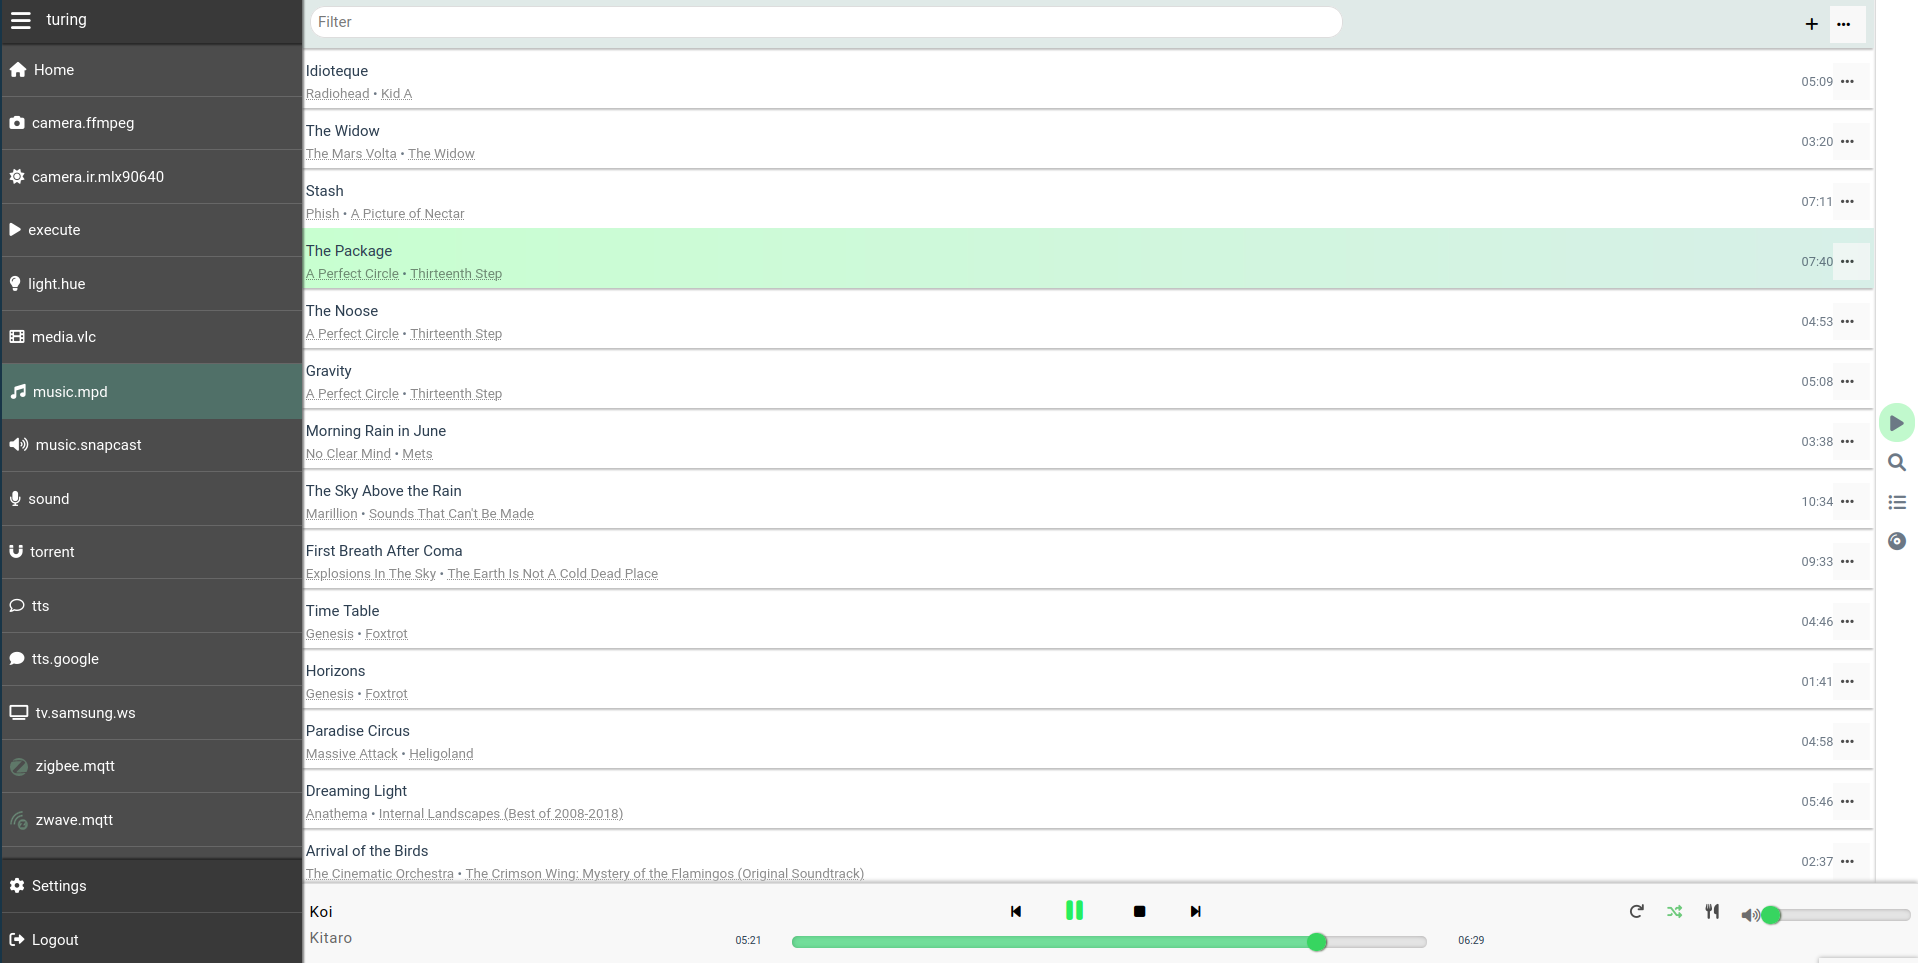
Task: Open the search panel on the right sidebar
Action: point(1897,462)
